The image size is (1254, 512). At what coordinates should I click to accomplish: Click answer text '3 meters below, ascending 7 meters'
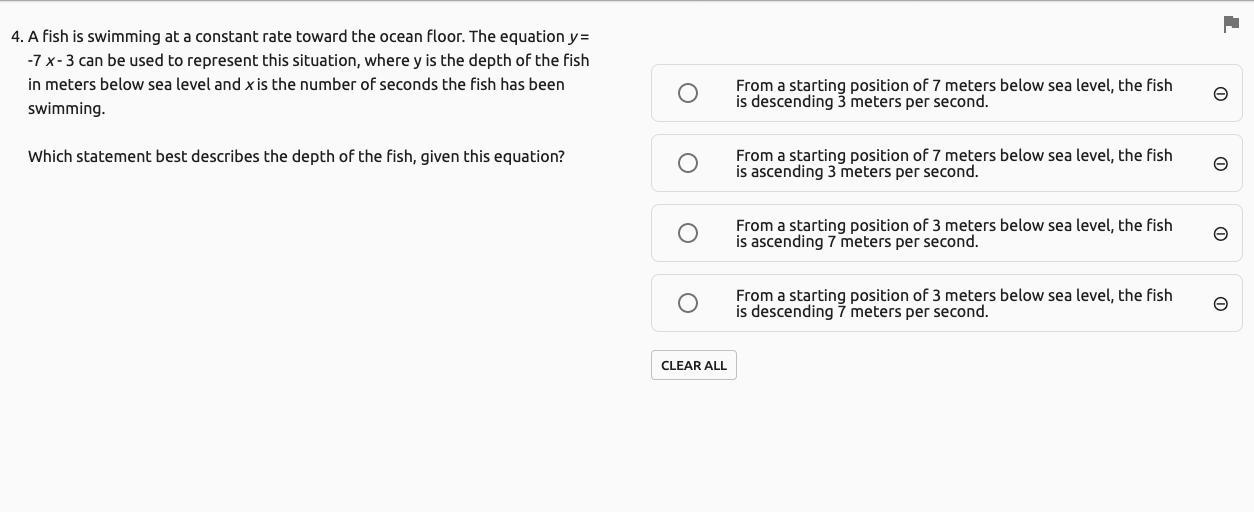point(953,233)
